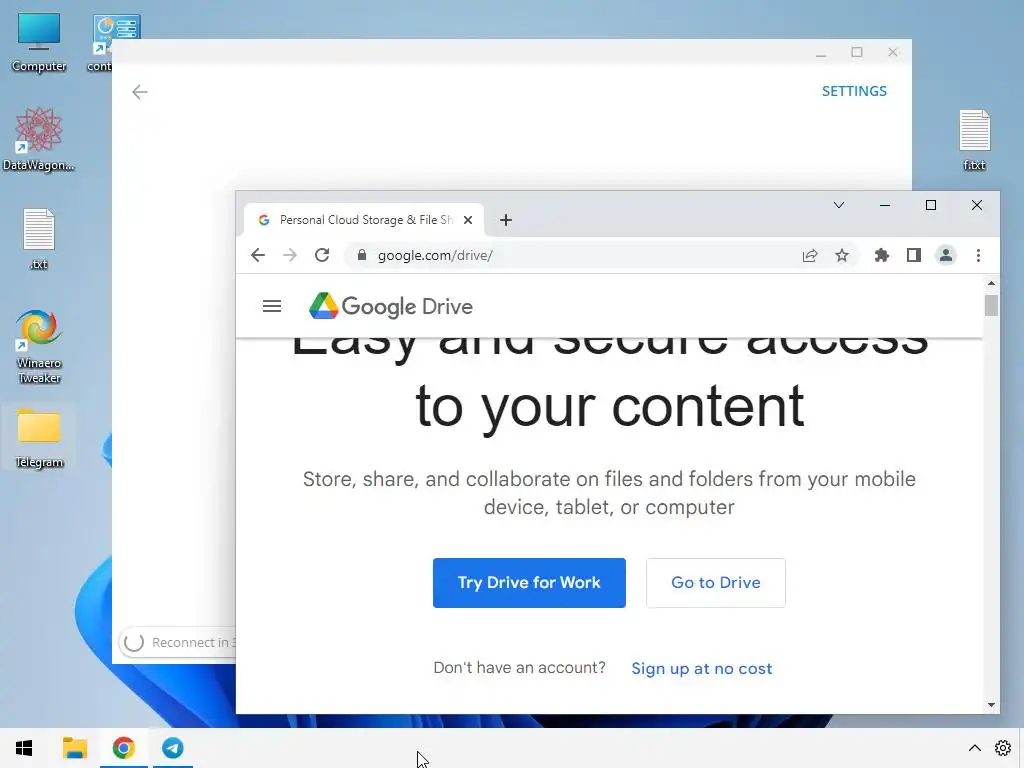Click back arrow in background window
The image size is (1024, 768).
[140, 92]
